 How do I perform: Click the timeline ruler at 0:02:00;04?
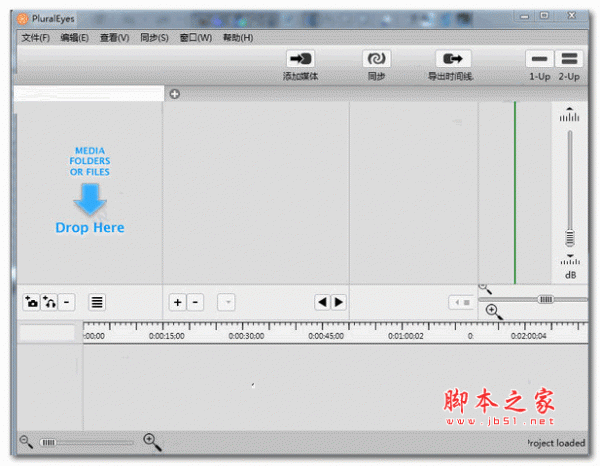[x=528, y=336]
